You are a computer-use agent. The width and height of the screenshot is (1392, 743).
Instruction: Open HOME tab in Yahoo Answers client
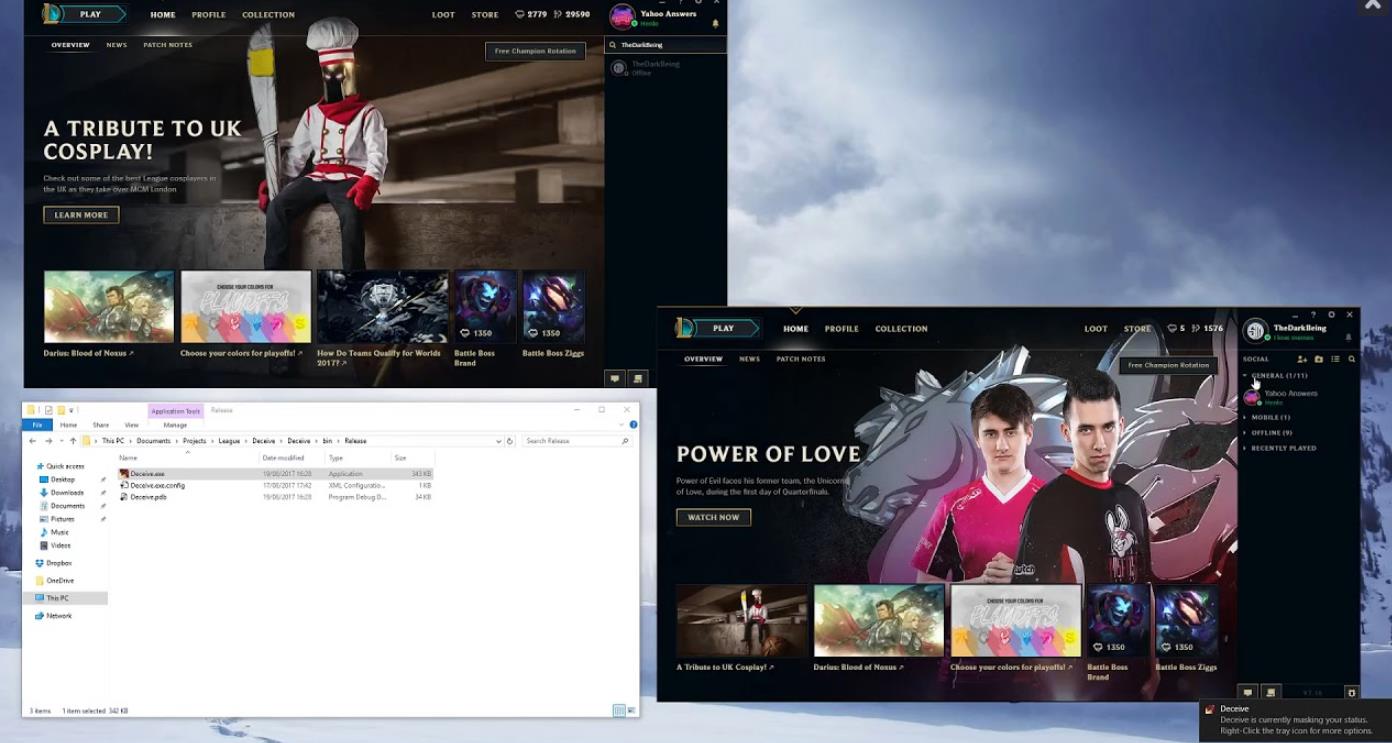point(163,15)
